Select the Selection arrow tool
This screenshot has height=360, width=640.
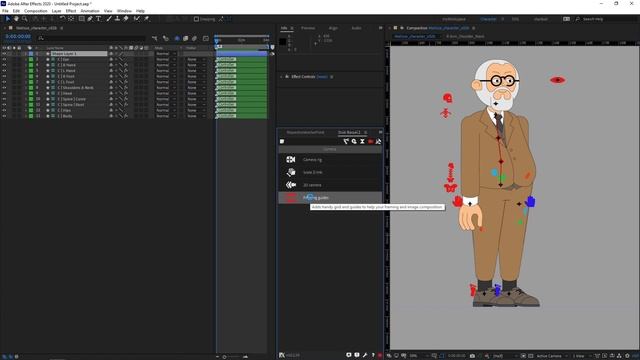[8, 19]
